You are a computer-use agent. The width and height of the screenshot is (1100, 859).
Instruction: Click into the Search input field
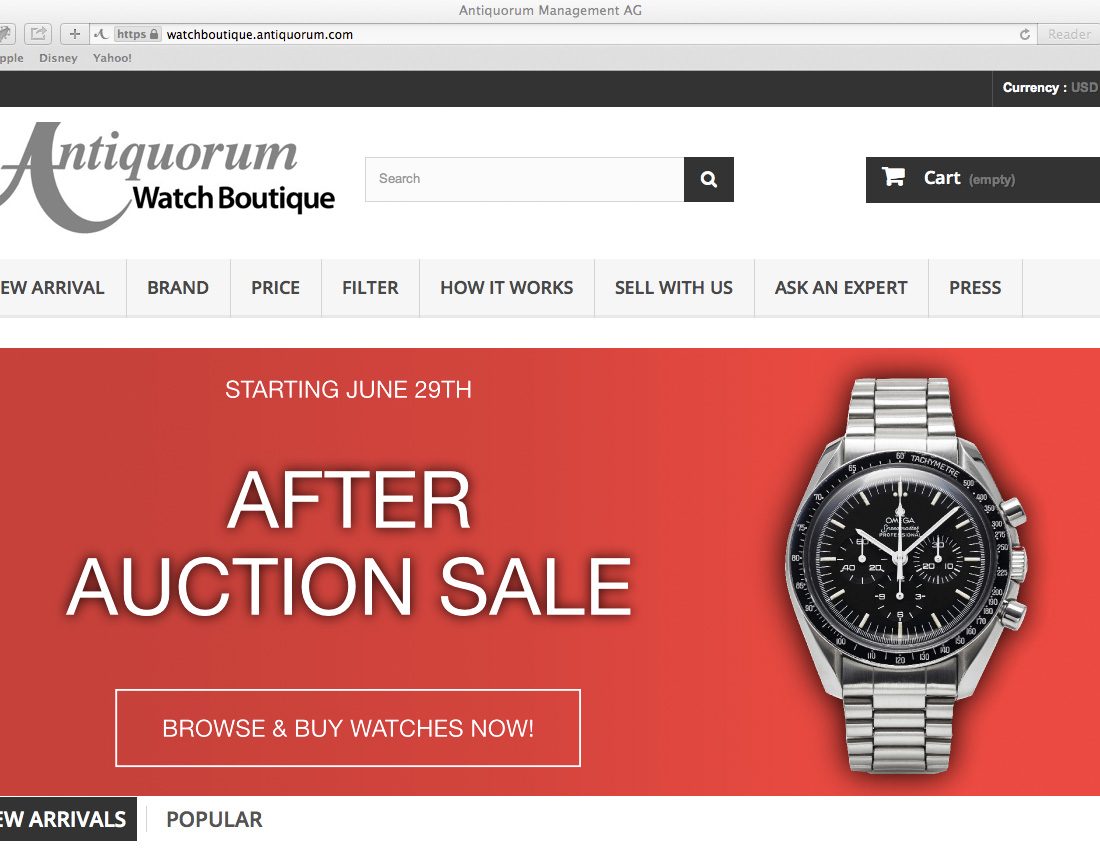coord(525,180)
